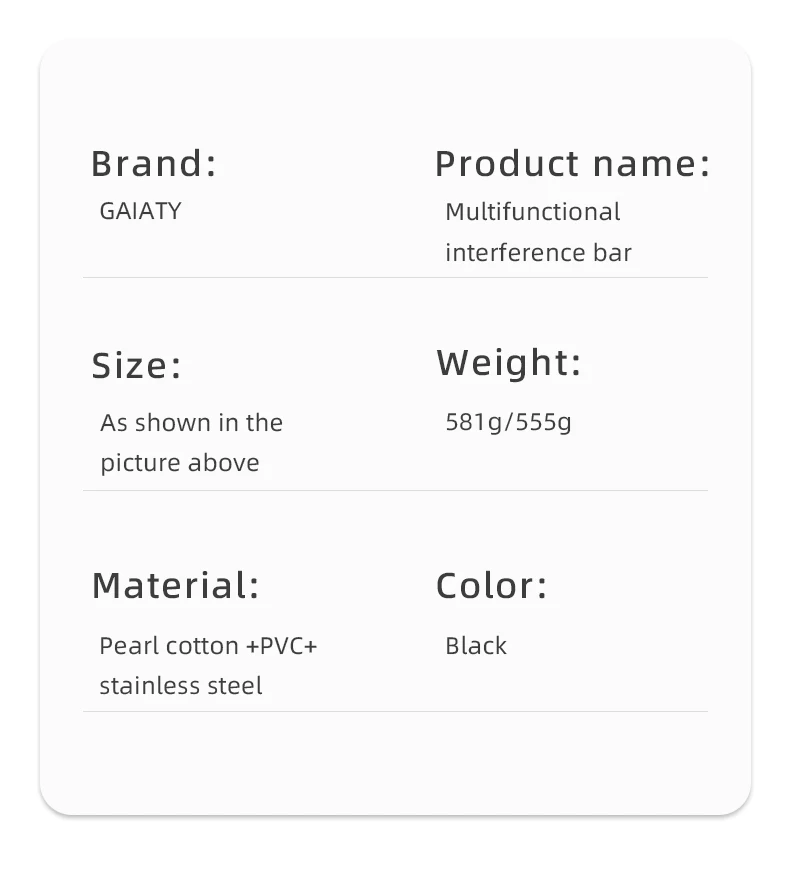Click divider line below size row
Image resolution: width=790 pixels, height=891 pixels.
395,490
